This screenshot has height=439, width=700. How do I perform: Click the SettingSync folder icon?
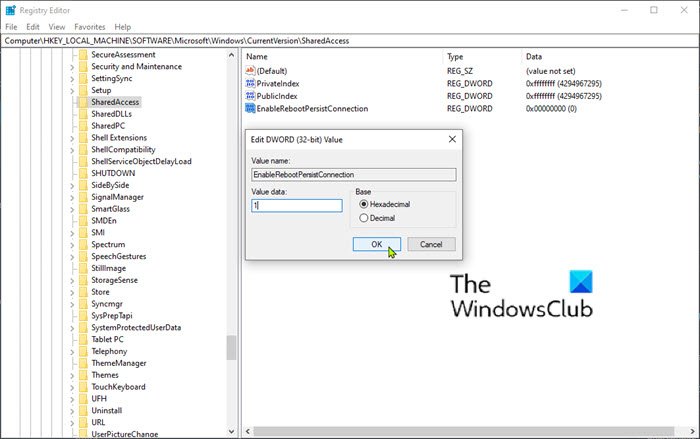(83, 78)
